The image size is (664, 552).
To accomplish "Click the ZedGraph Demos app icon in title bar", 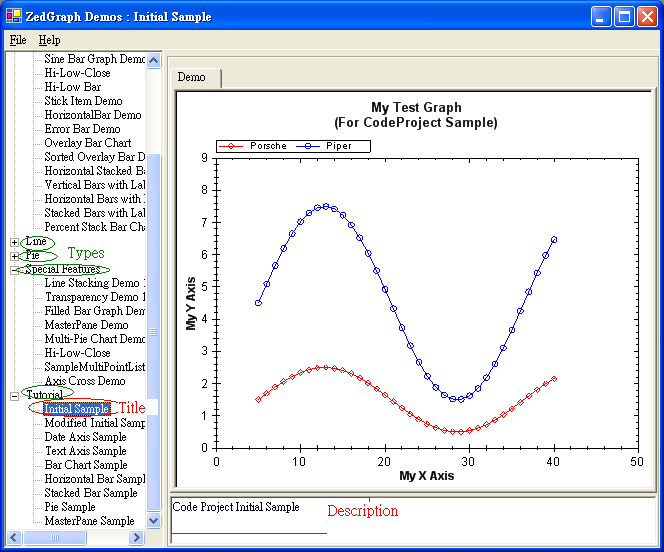I will click(14, 16).
